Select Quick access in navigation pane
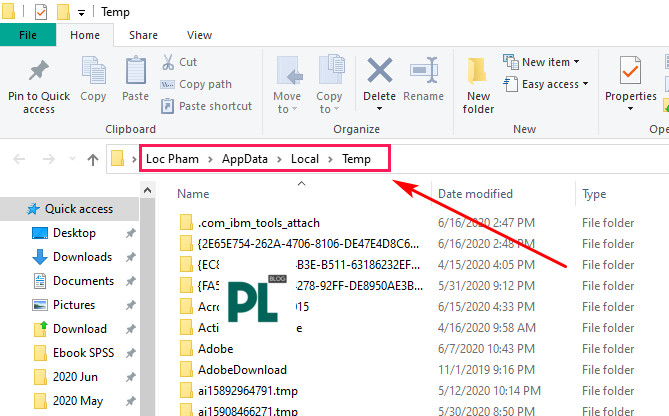 point(70,209)
